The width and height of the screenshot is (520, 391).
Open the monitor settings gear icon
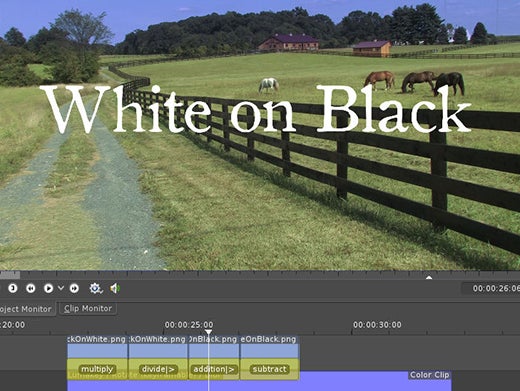click(x=96, y=288)
